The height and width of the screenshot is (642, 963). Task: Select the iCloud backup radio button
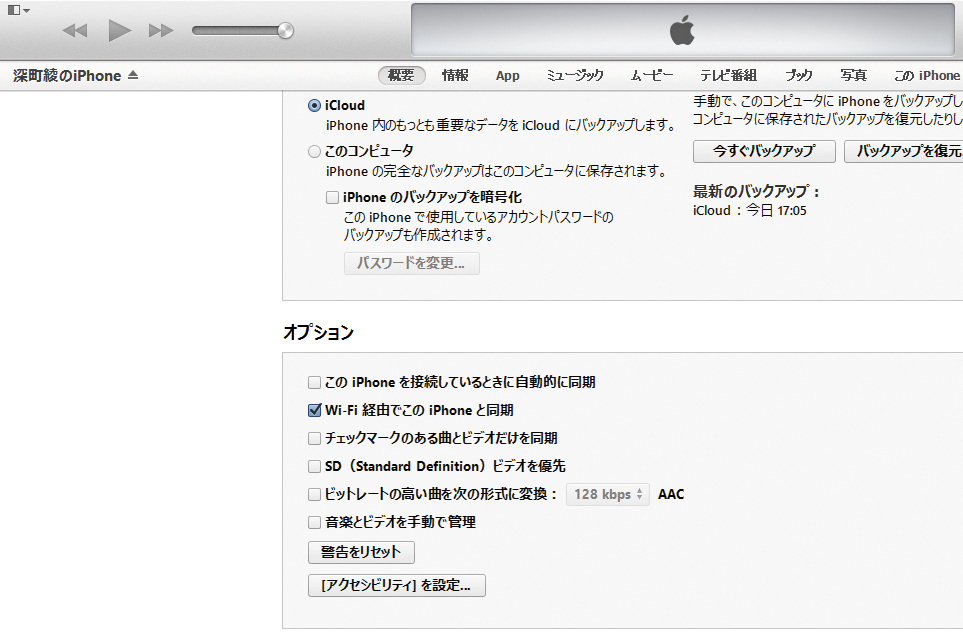[x=314, y=106]
